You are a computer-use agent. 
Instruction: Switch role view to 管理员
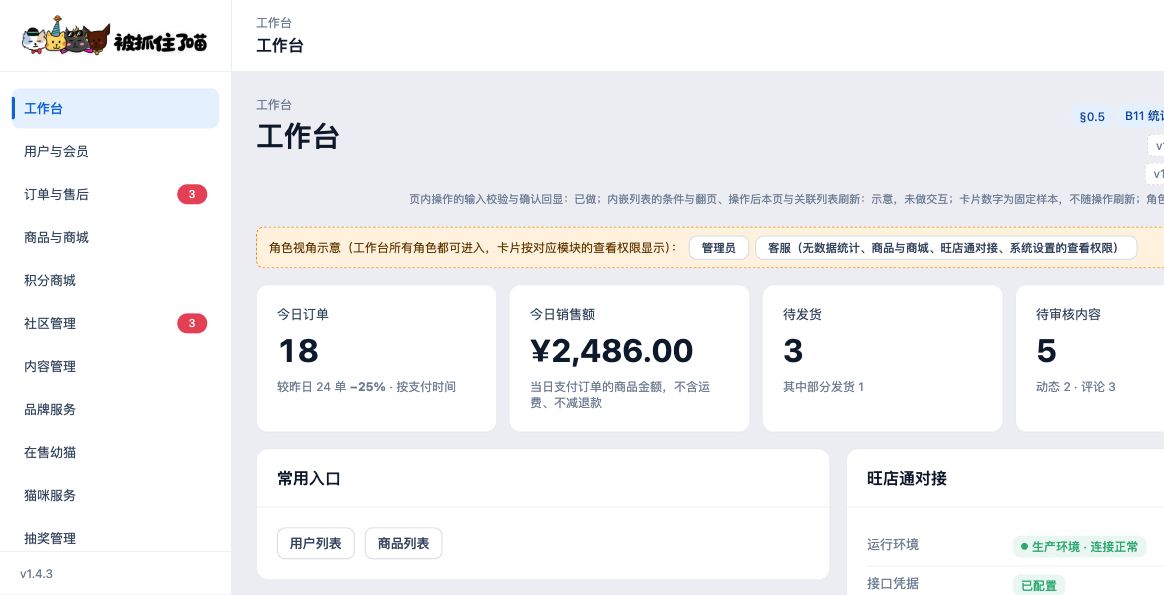pos(719,248)
